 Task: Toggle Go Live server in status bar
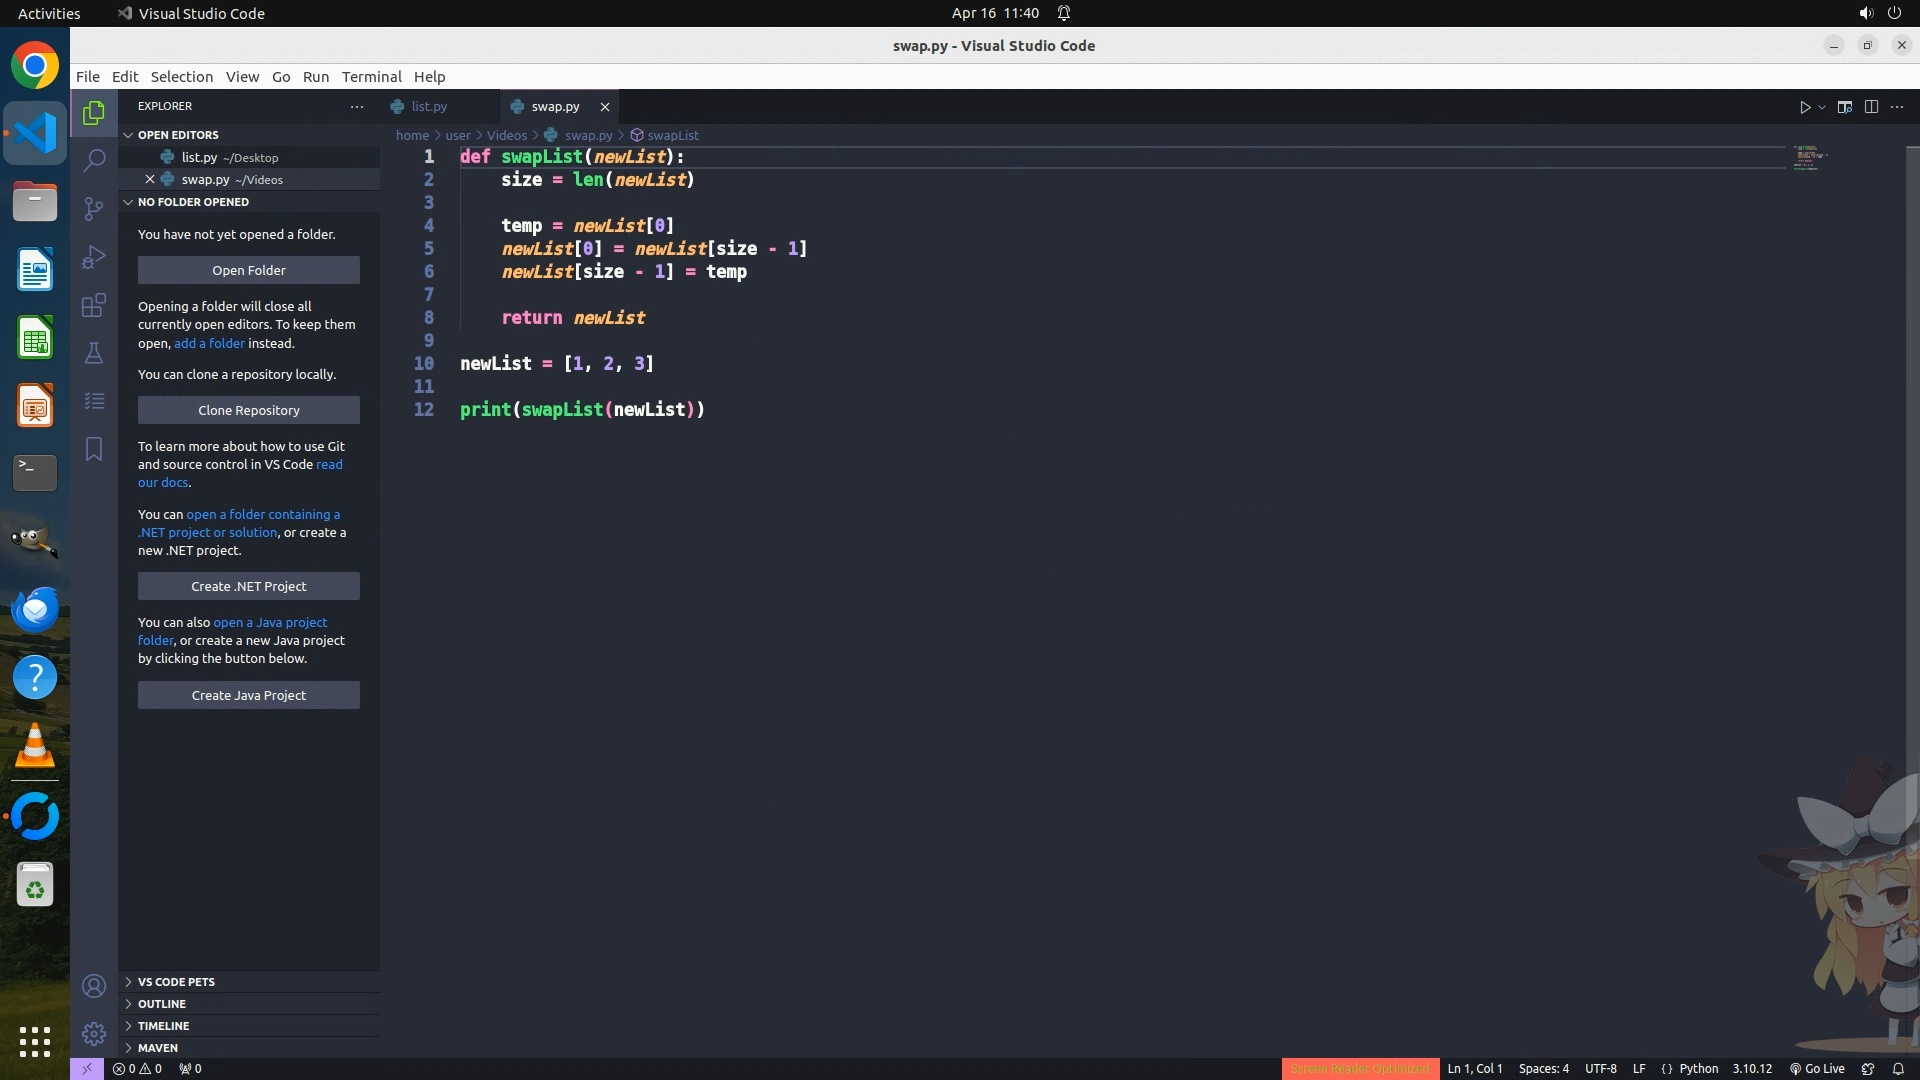pos(1817,1068)
